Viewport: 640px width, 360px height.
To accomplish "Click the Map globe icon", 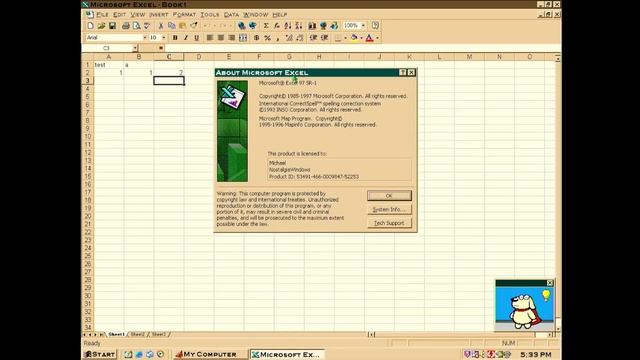I will (x=323, y=26).
